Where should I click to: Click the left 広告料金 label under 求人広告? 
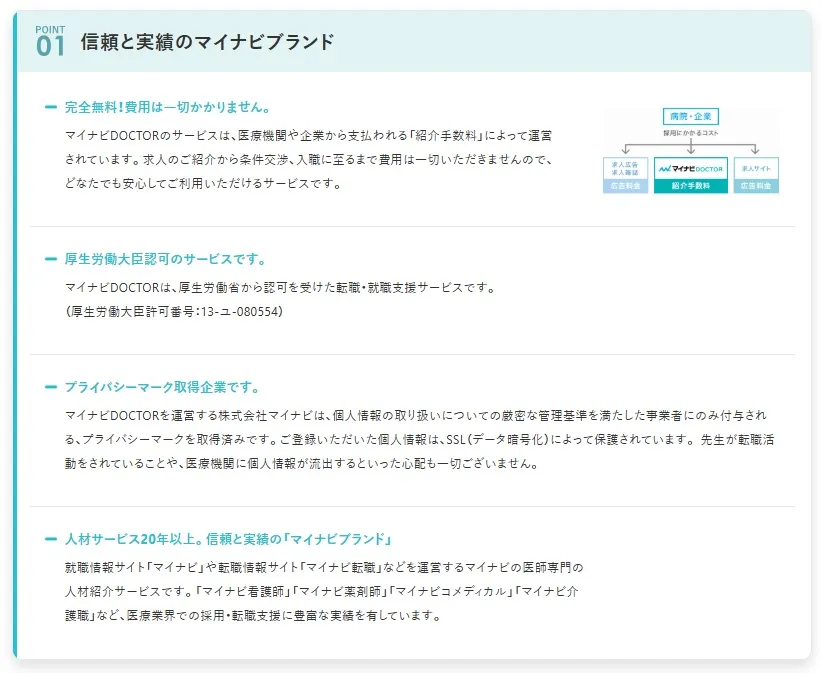626,186
